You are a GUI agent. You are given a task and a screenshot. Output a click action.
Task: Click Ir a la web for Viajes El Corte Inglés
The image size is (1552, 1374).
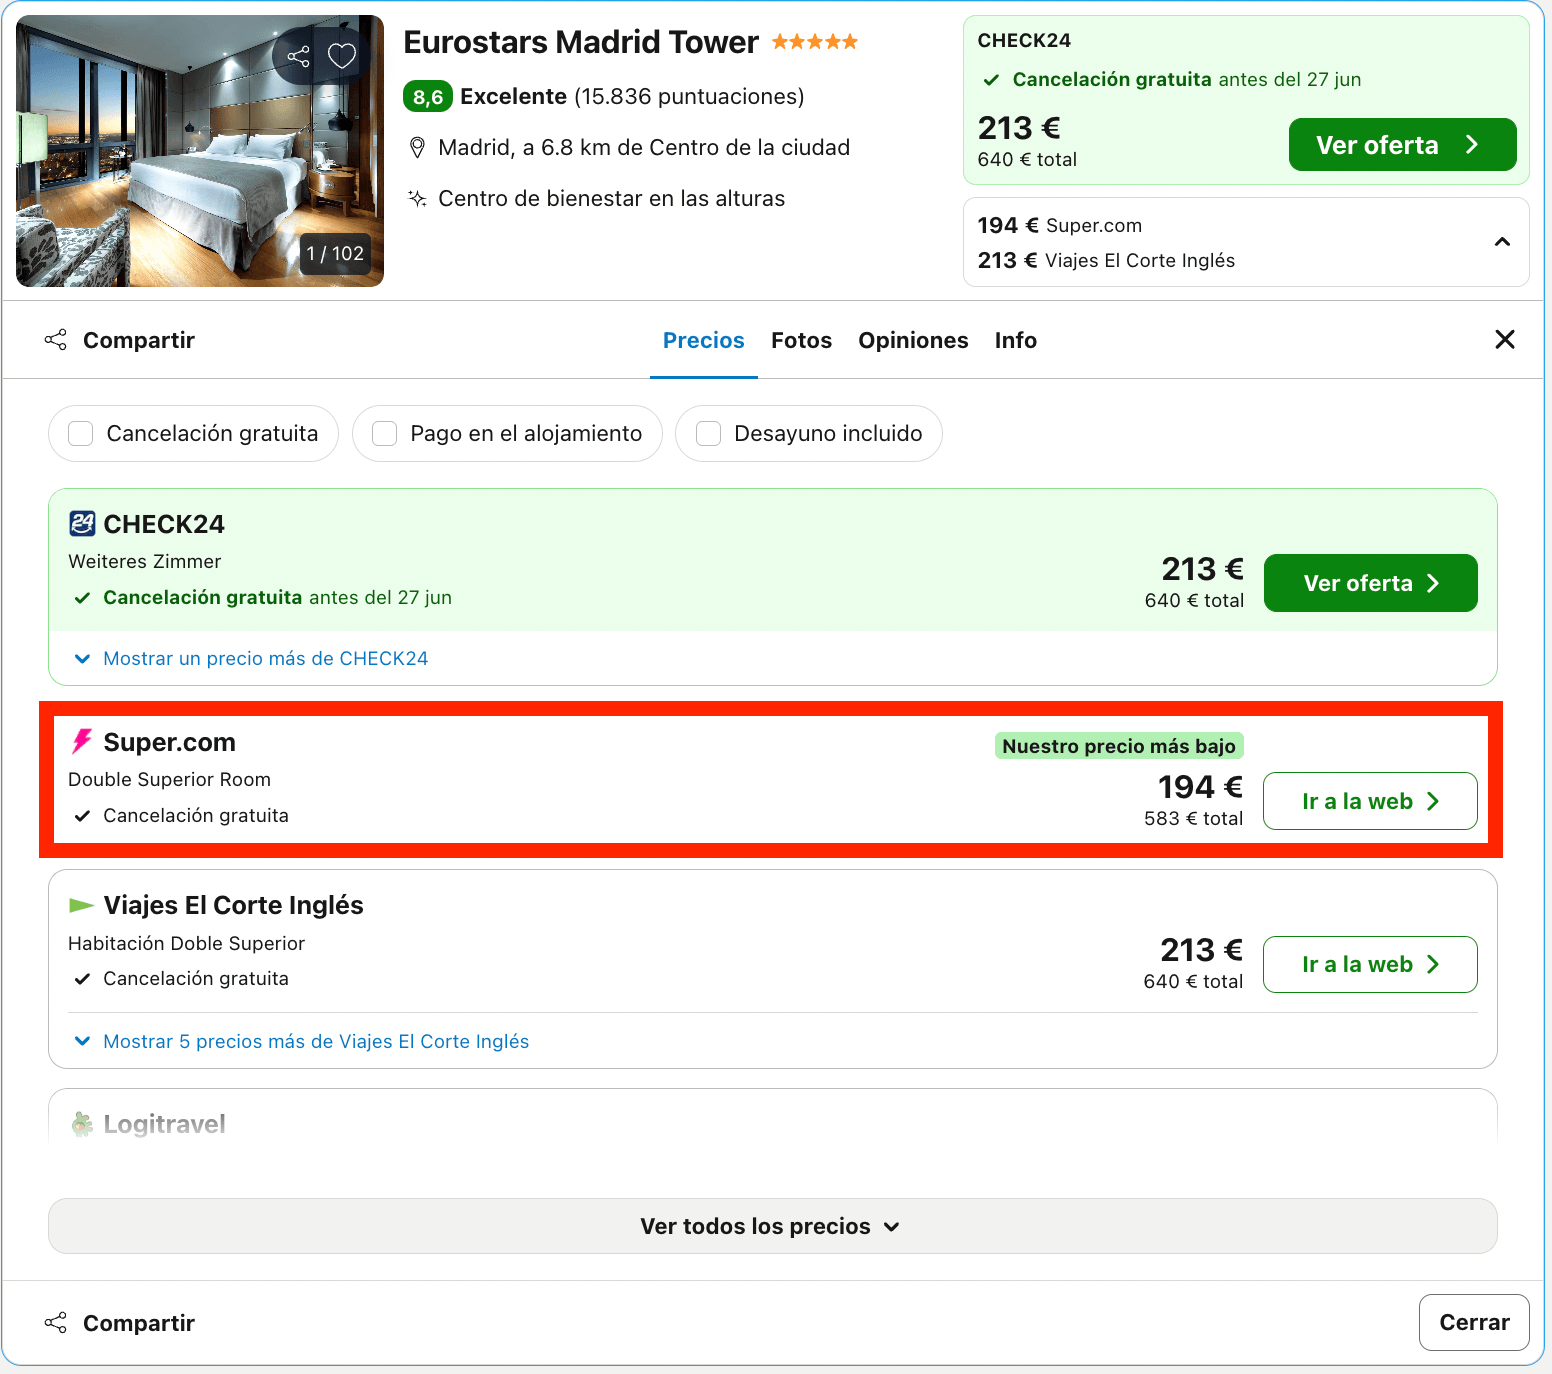[1370, 964]
